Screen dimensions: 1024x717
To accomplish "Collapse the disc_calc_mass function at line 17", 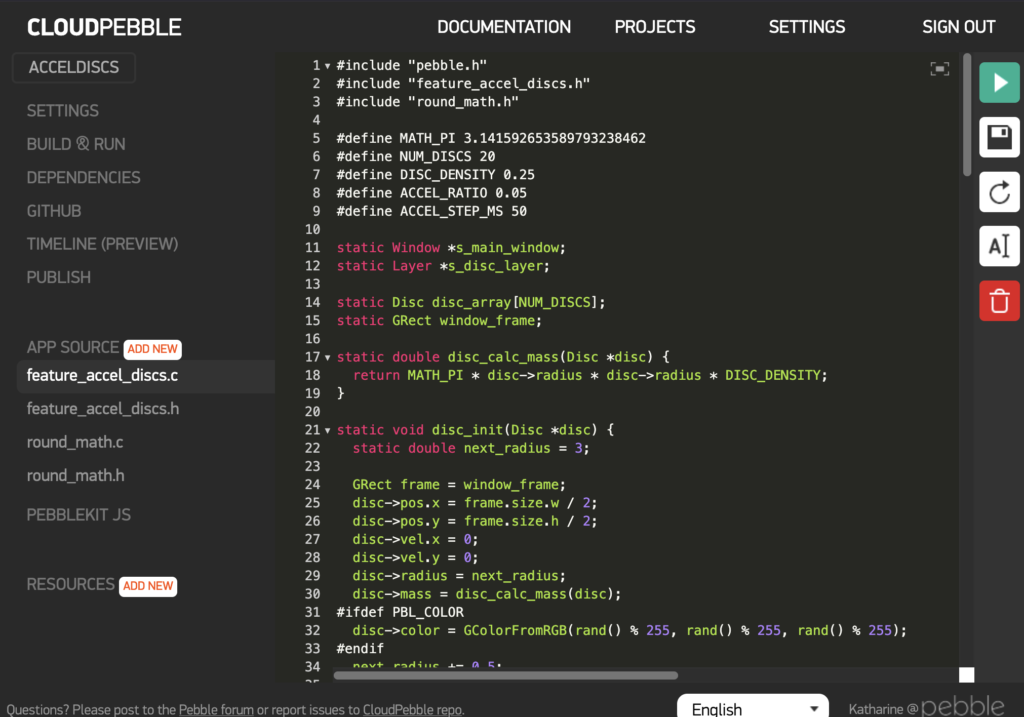I will 328,358.
